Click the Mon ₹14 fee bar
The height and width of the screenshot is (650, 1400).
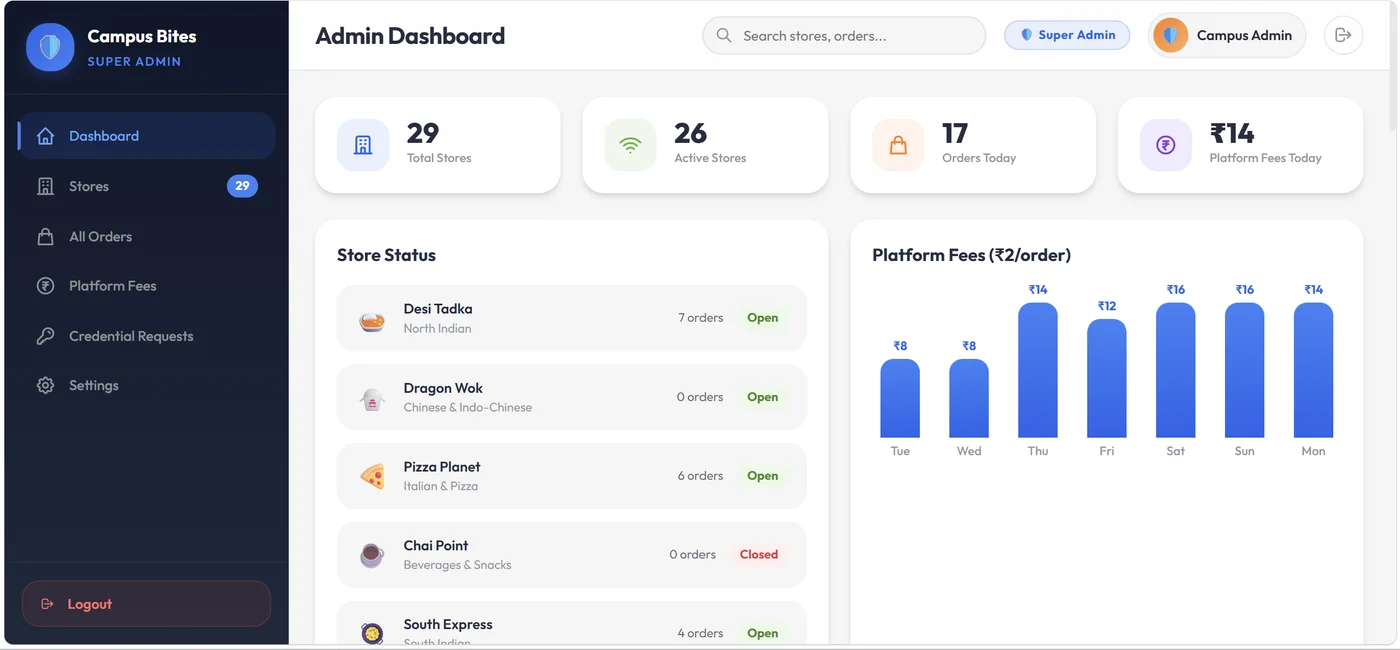pos(1314,370)
